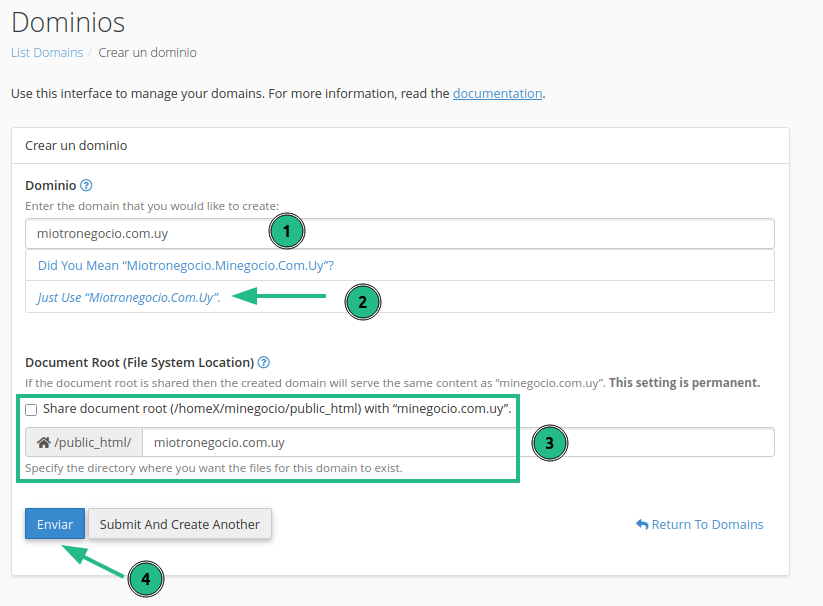
Task: Click the Crear un dominio panel header
Action: pos(400,145)
